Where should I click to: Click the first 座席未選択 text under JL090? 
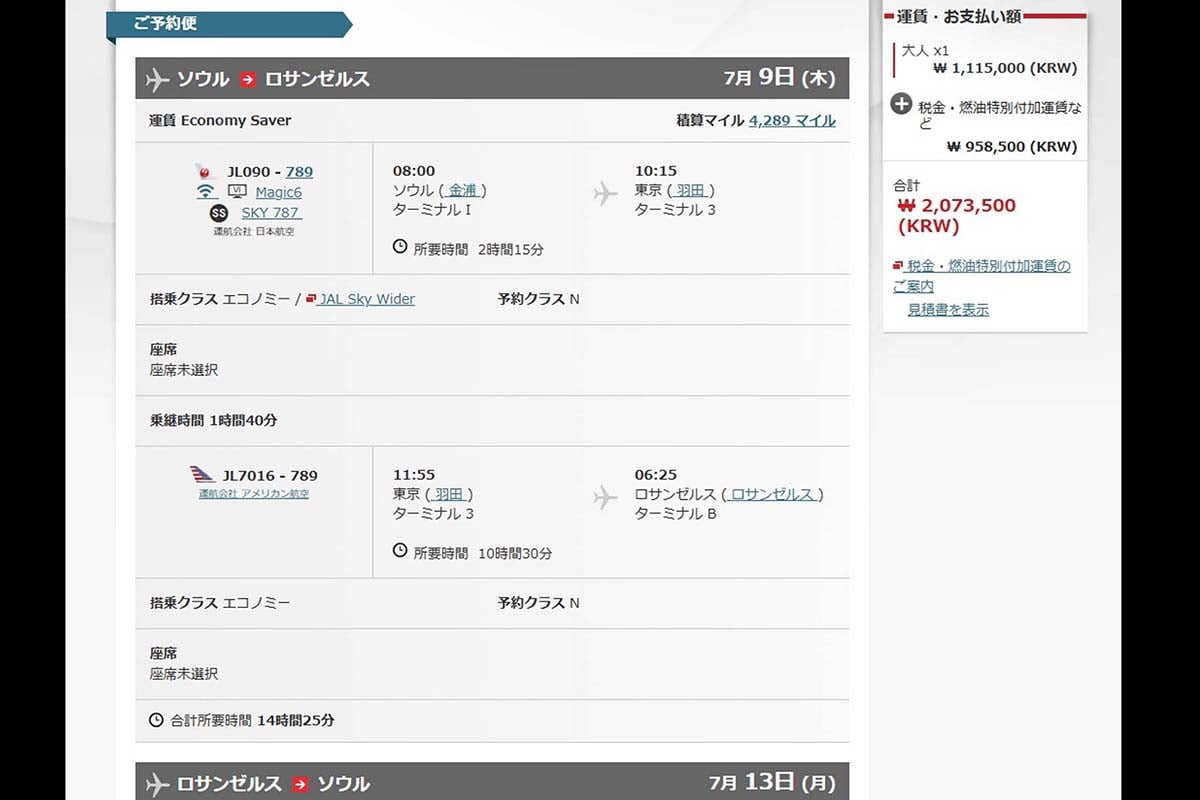[x=184, y=370]
